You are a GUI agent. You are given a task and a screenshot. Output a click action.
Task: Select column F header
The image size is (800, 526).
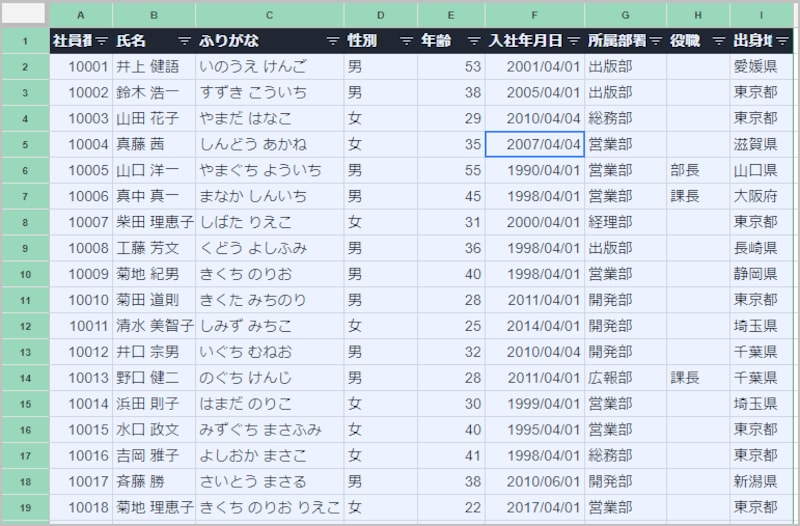point(535,15)
